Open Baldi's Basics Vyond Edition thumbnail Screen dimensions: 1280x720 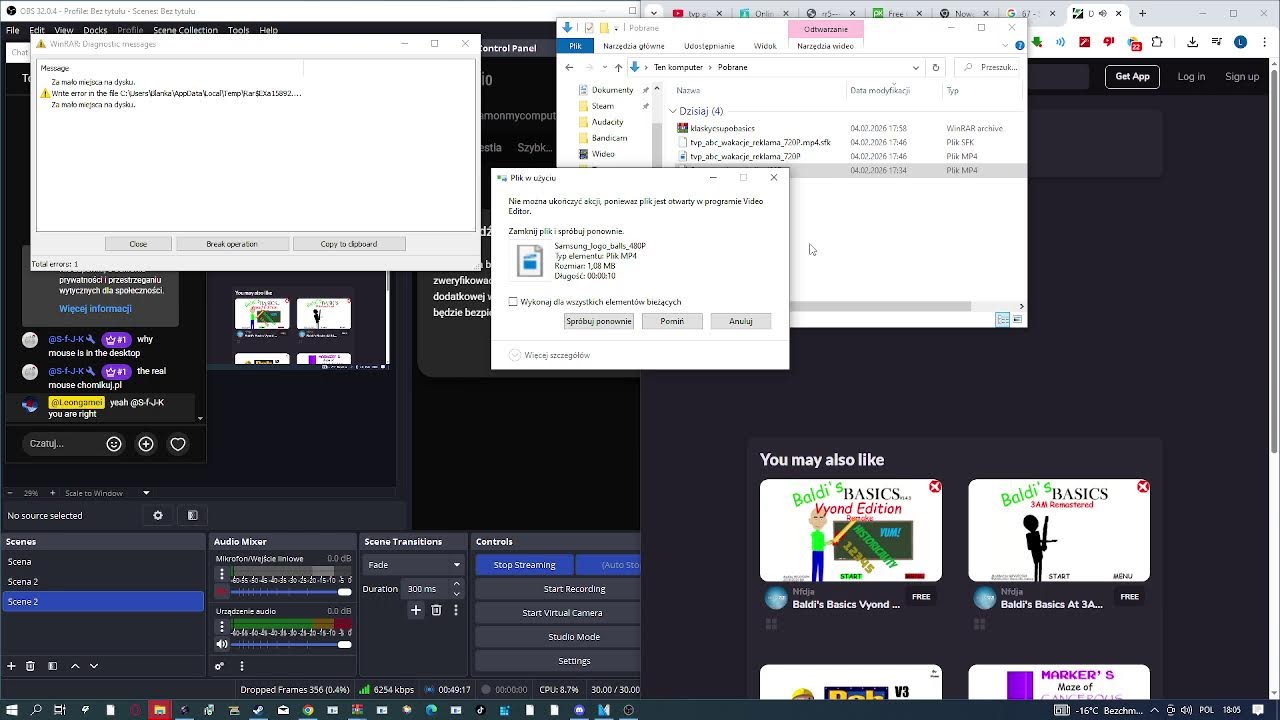[x=850, y=530]
